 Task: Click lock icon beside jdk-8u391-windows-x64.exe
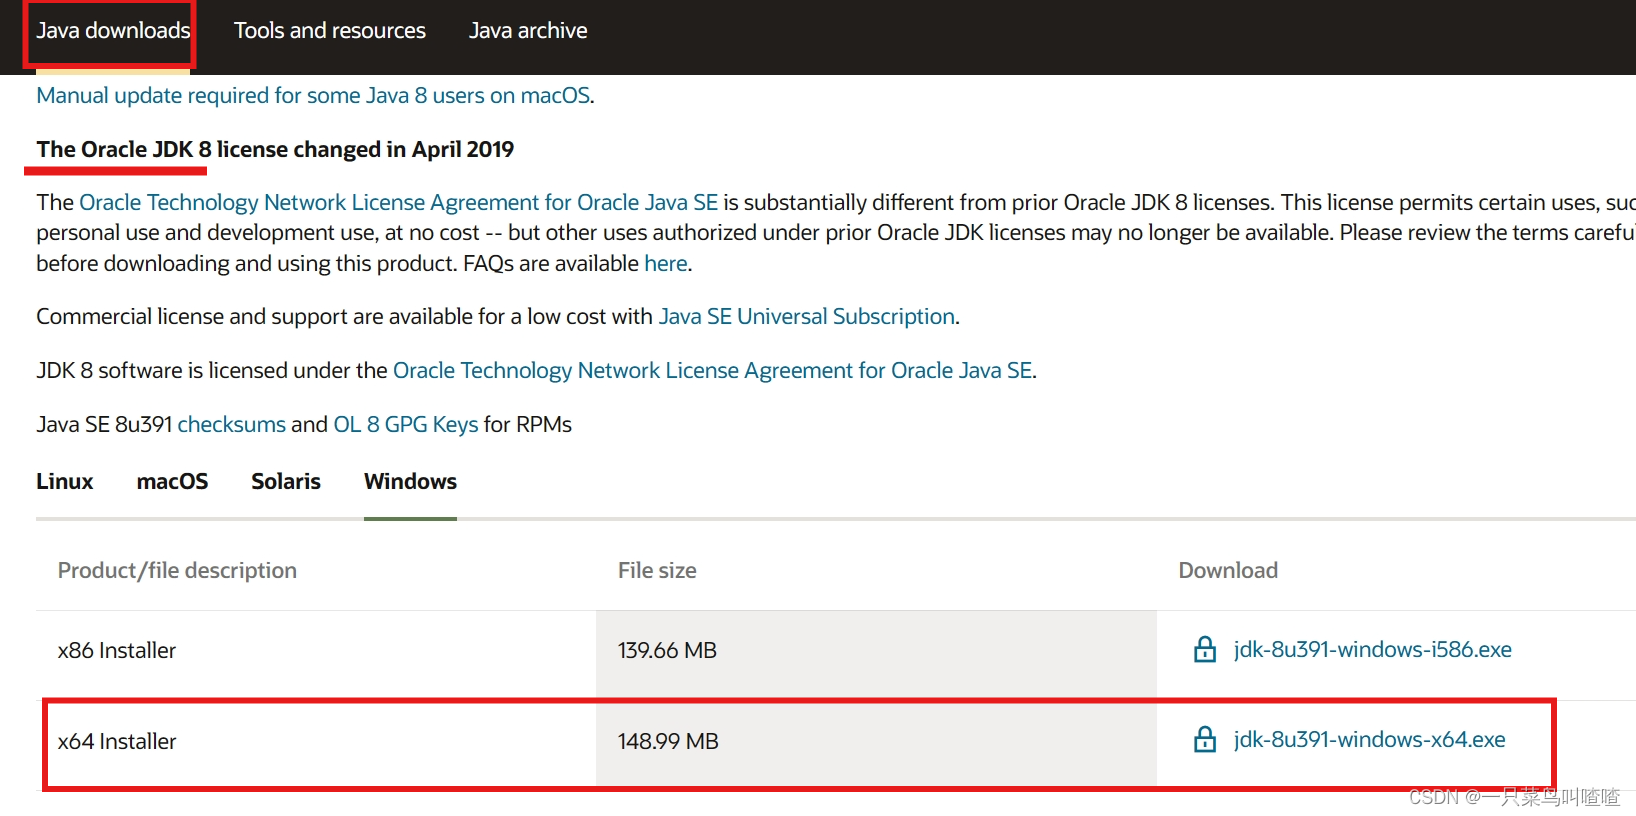[x=1205, y=740]
